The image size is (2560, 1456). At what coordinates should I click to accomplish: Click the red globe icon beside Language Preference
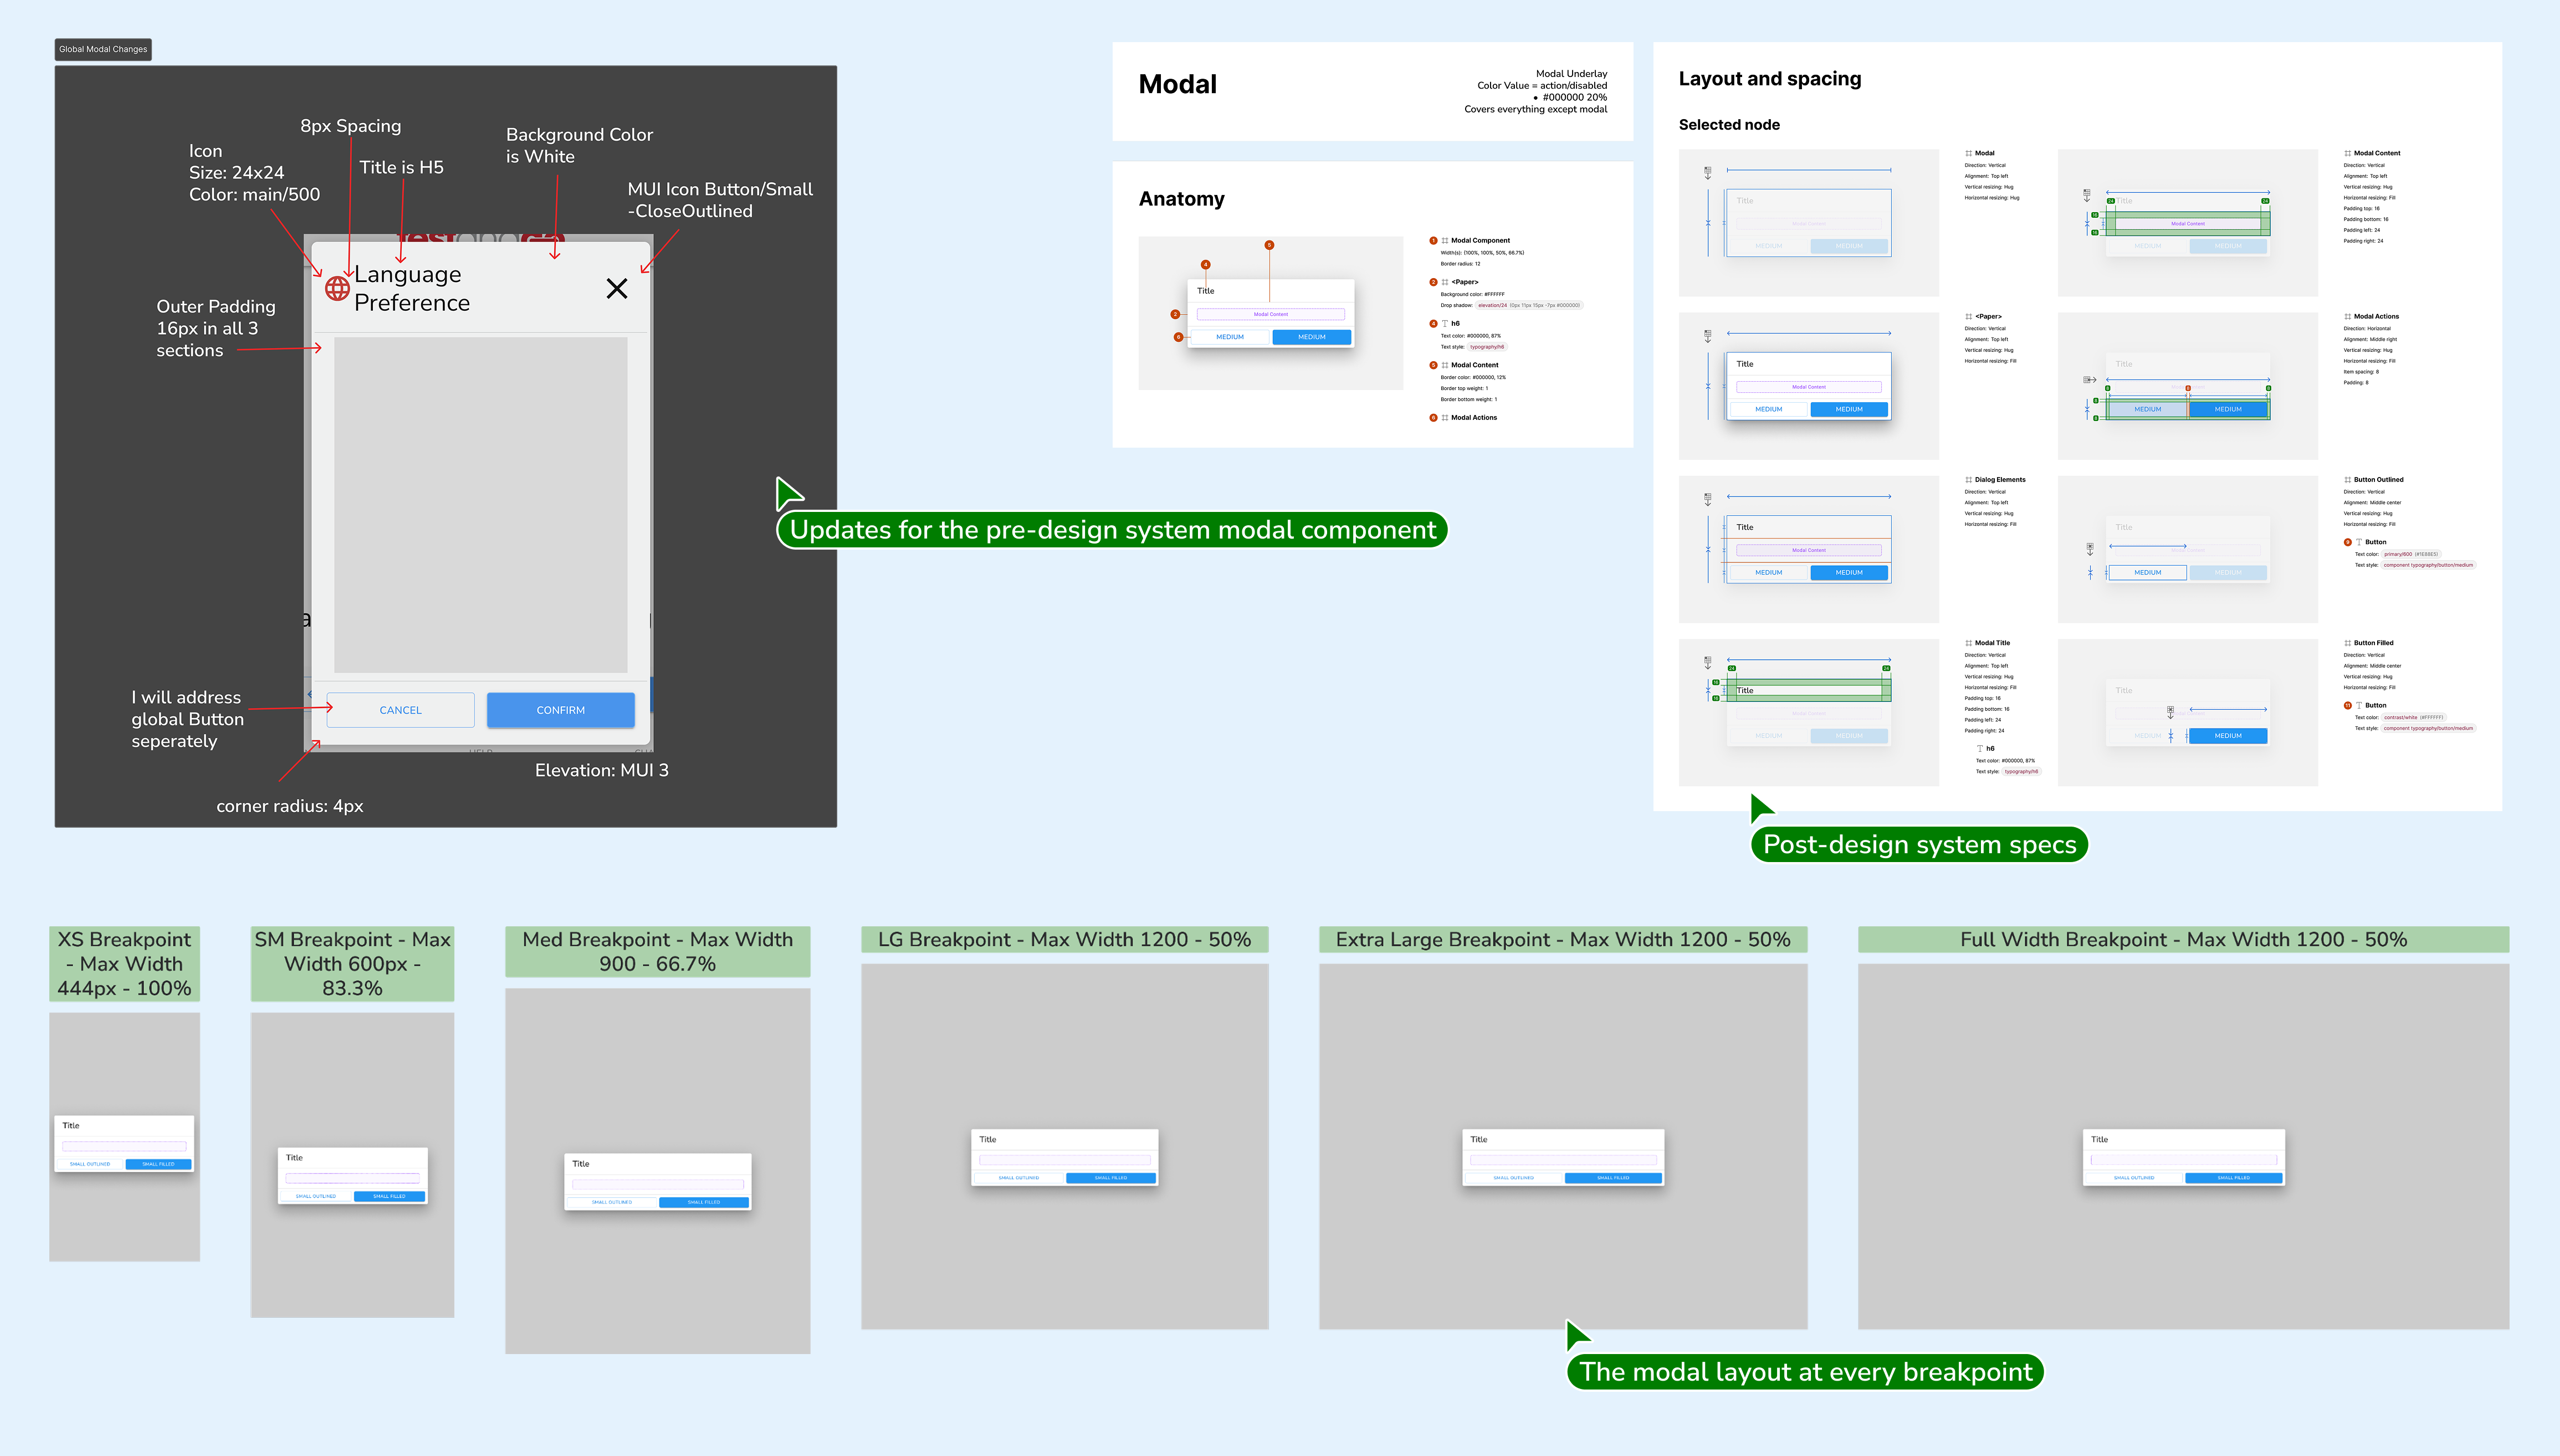coord(337,288)
